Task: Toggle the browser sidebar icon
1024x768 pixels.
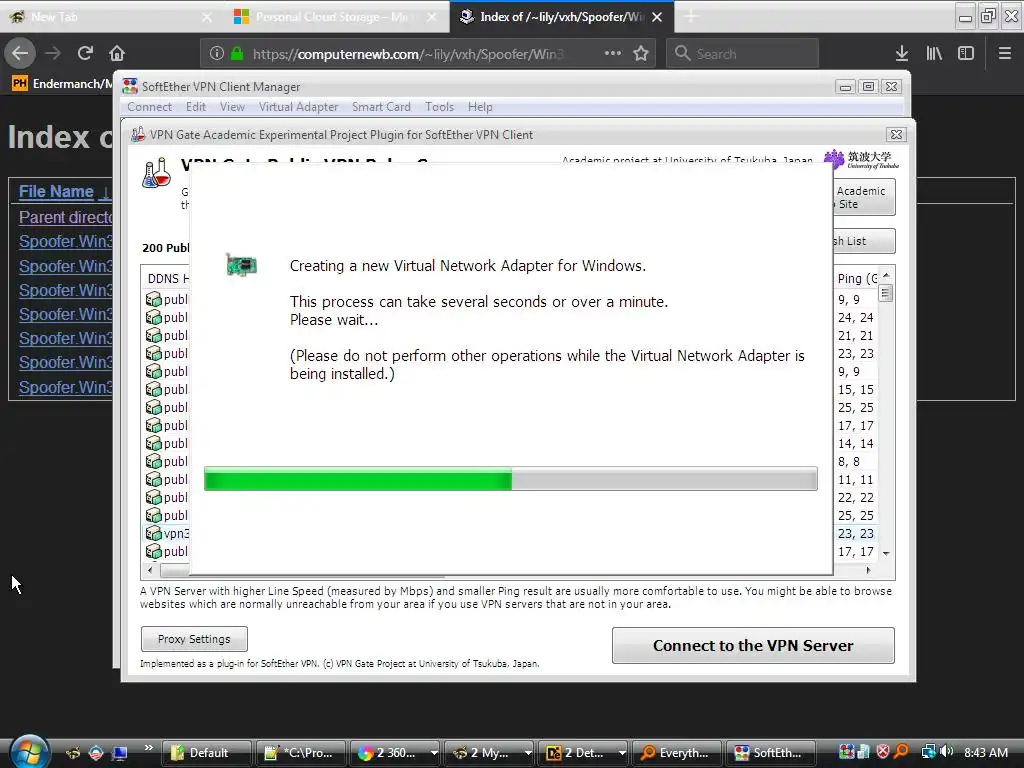Action: coord(966,53)
